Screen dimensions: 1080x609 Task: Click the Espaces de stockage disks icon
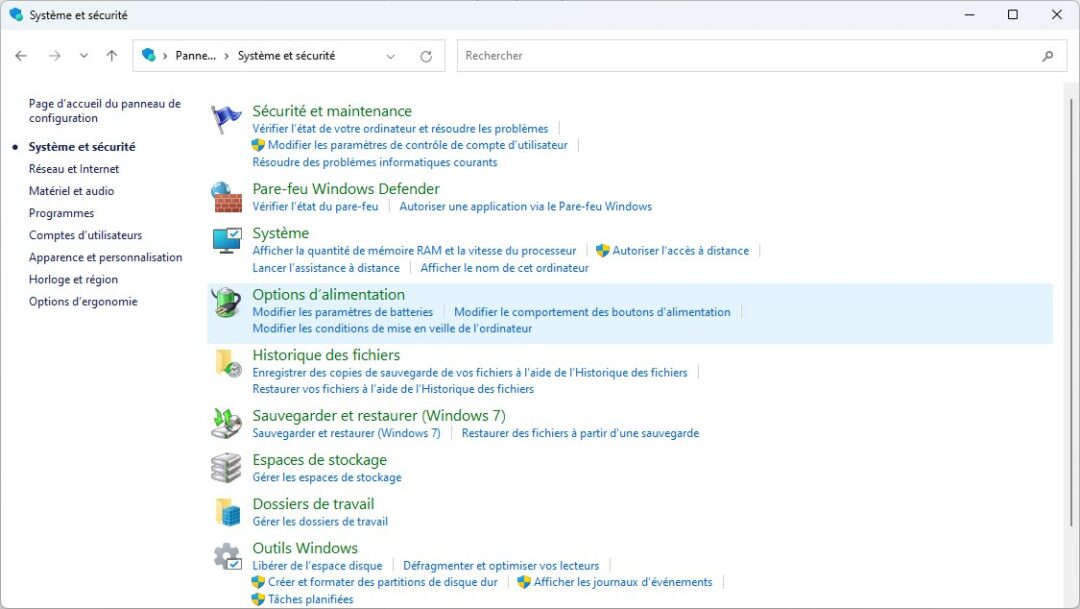[x=226, y=468]
